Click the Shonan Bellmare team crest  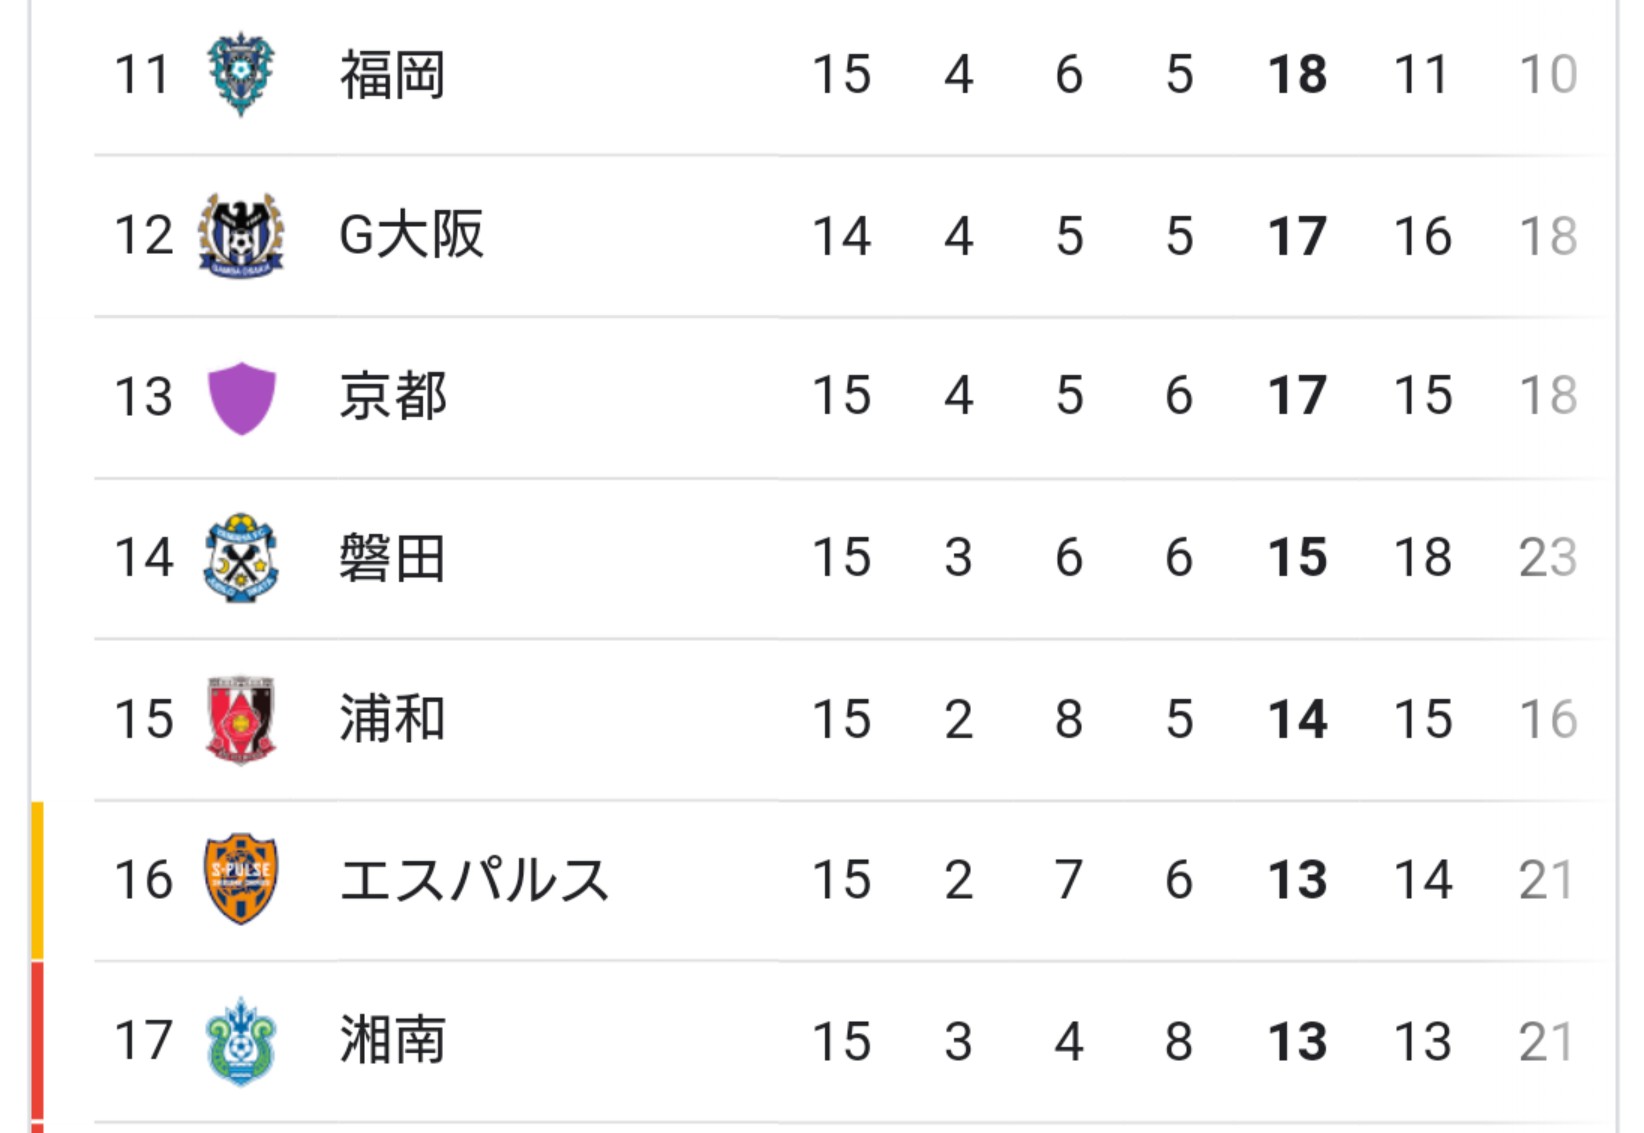241,1041
